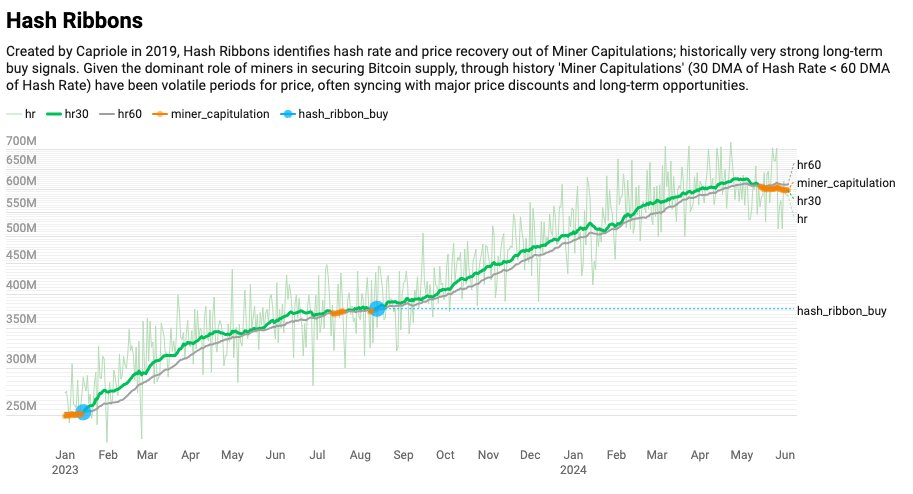Toggle the hr60 legend entry

click(121, 114)
